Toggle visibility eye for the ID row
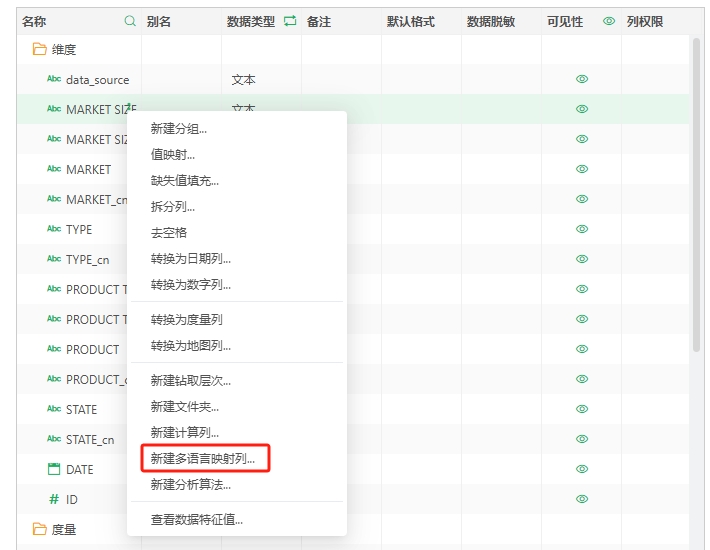Screen dimensions: 710x550 point(582,499)
